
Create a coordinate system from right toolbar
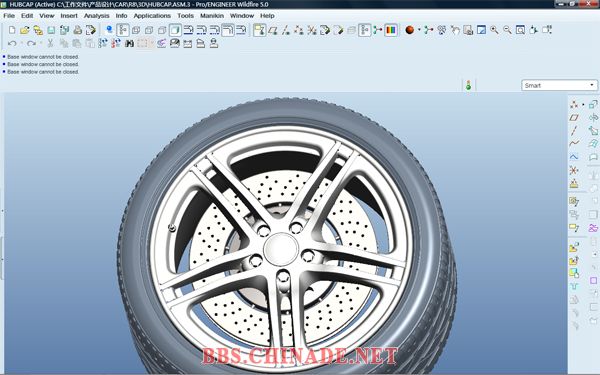point(574,170)
